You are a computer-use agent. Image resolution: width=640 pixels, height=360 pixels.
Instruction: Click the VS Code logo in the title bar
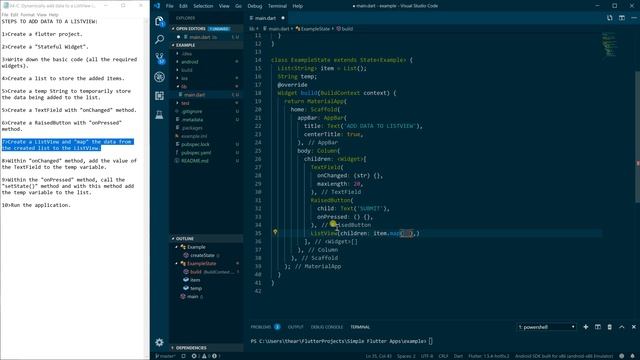click(157, 6)
